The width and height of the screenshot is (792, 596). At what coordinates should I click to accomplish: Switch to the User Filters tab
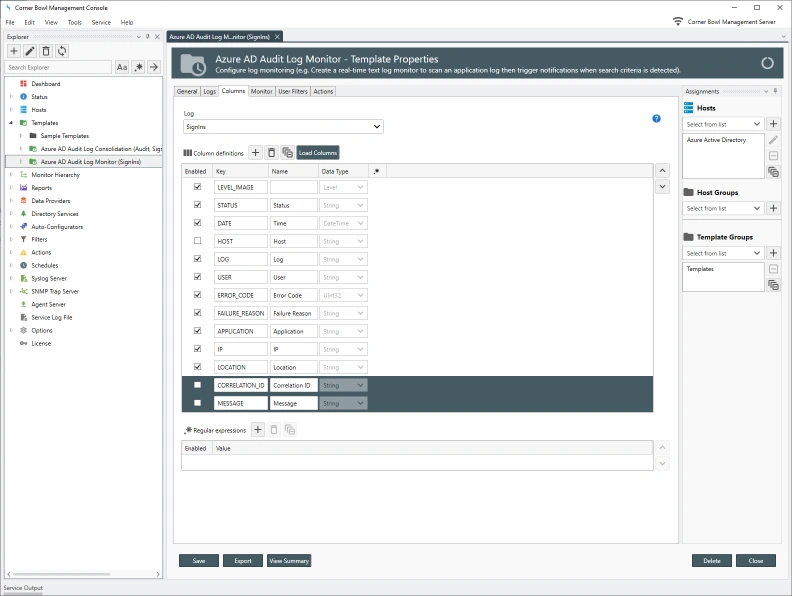293,91
